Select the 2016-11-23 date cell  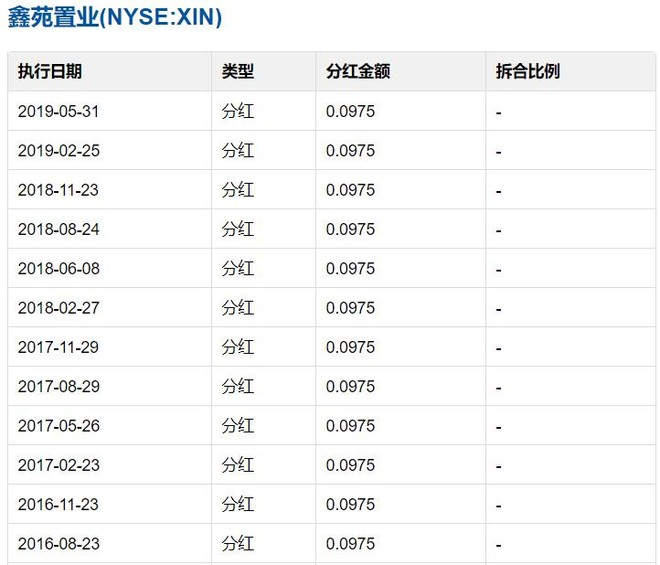click(59, 504)
